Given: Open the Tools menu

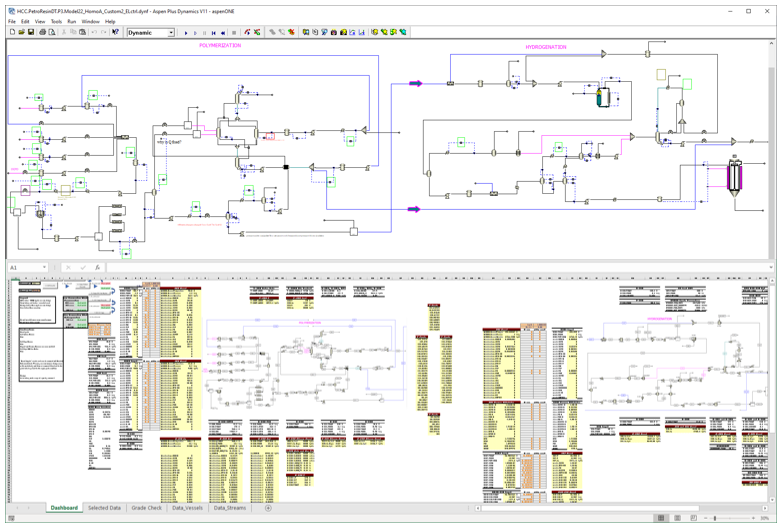Looking at the screenshot, I should (56, 21).
